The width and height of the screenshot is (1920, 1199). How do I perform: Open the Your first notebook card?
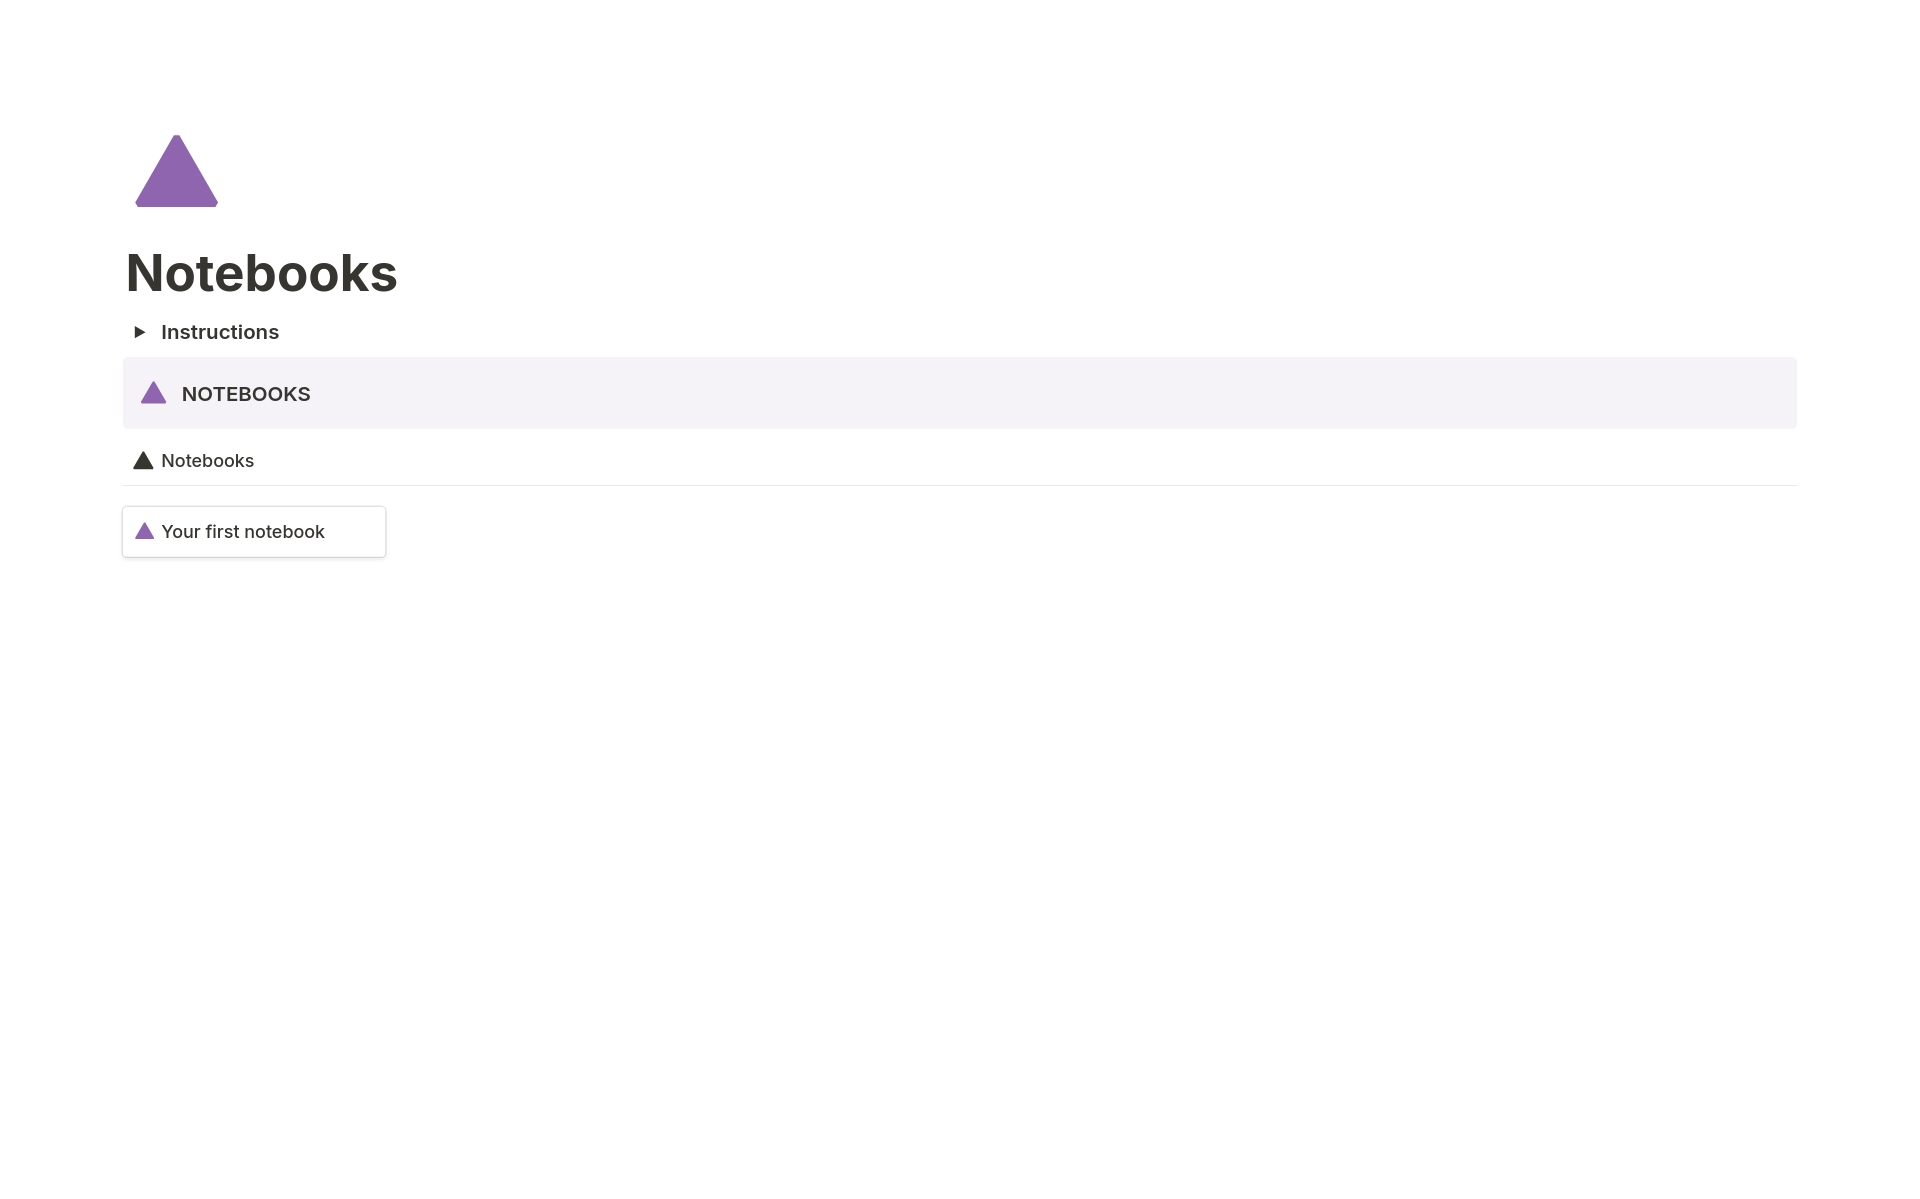click(x=253, y=532)
